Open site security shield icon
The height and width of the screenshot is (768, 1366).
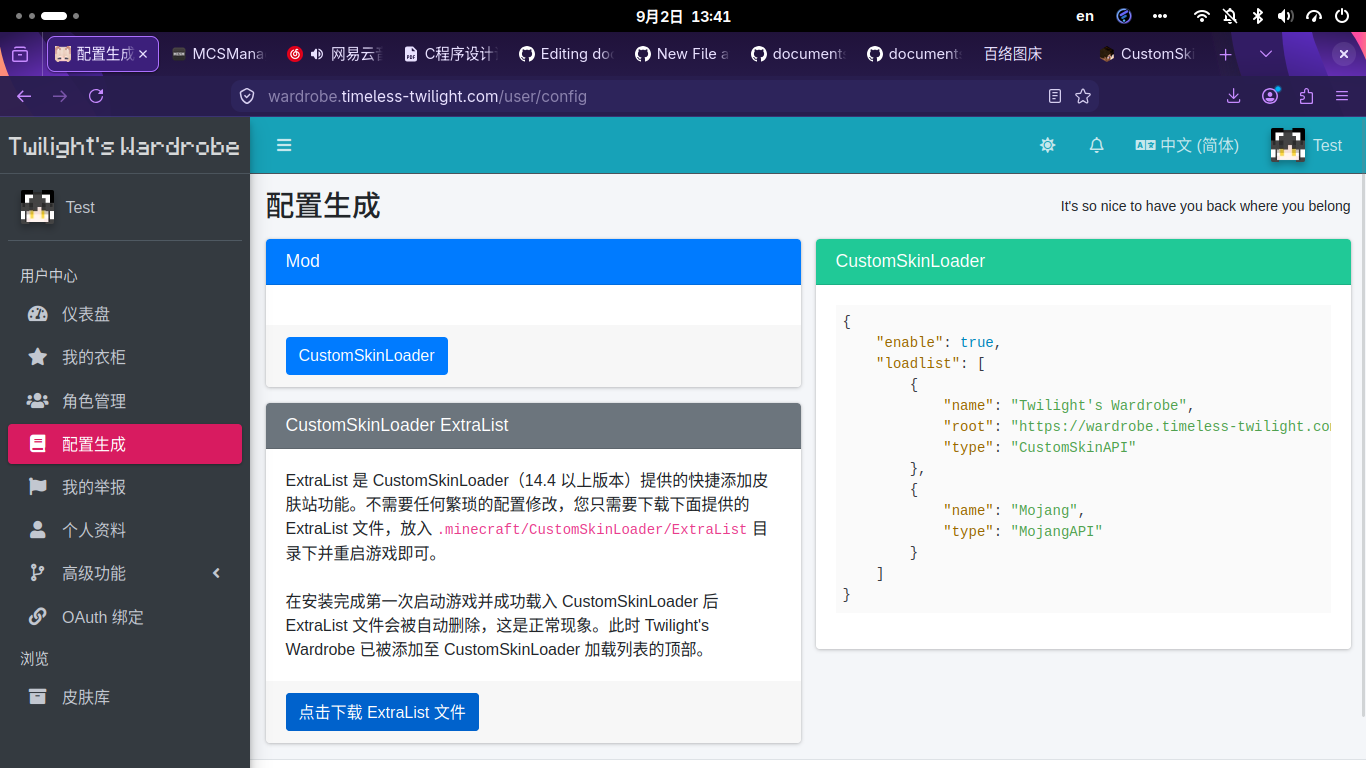click(247, 96)
